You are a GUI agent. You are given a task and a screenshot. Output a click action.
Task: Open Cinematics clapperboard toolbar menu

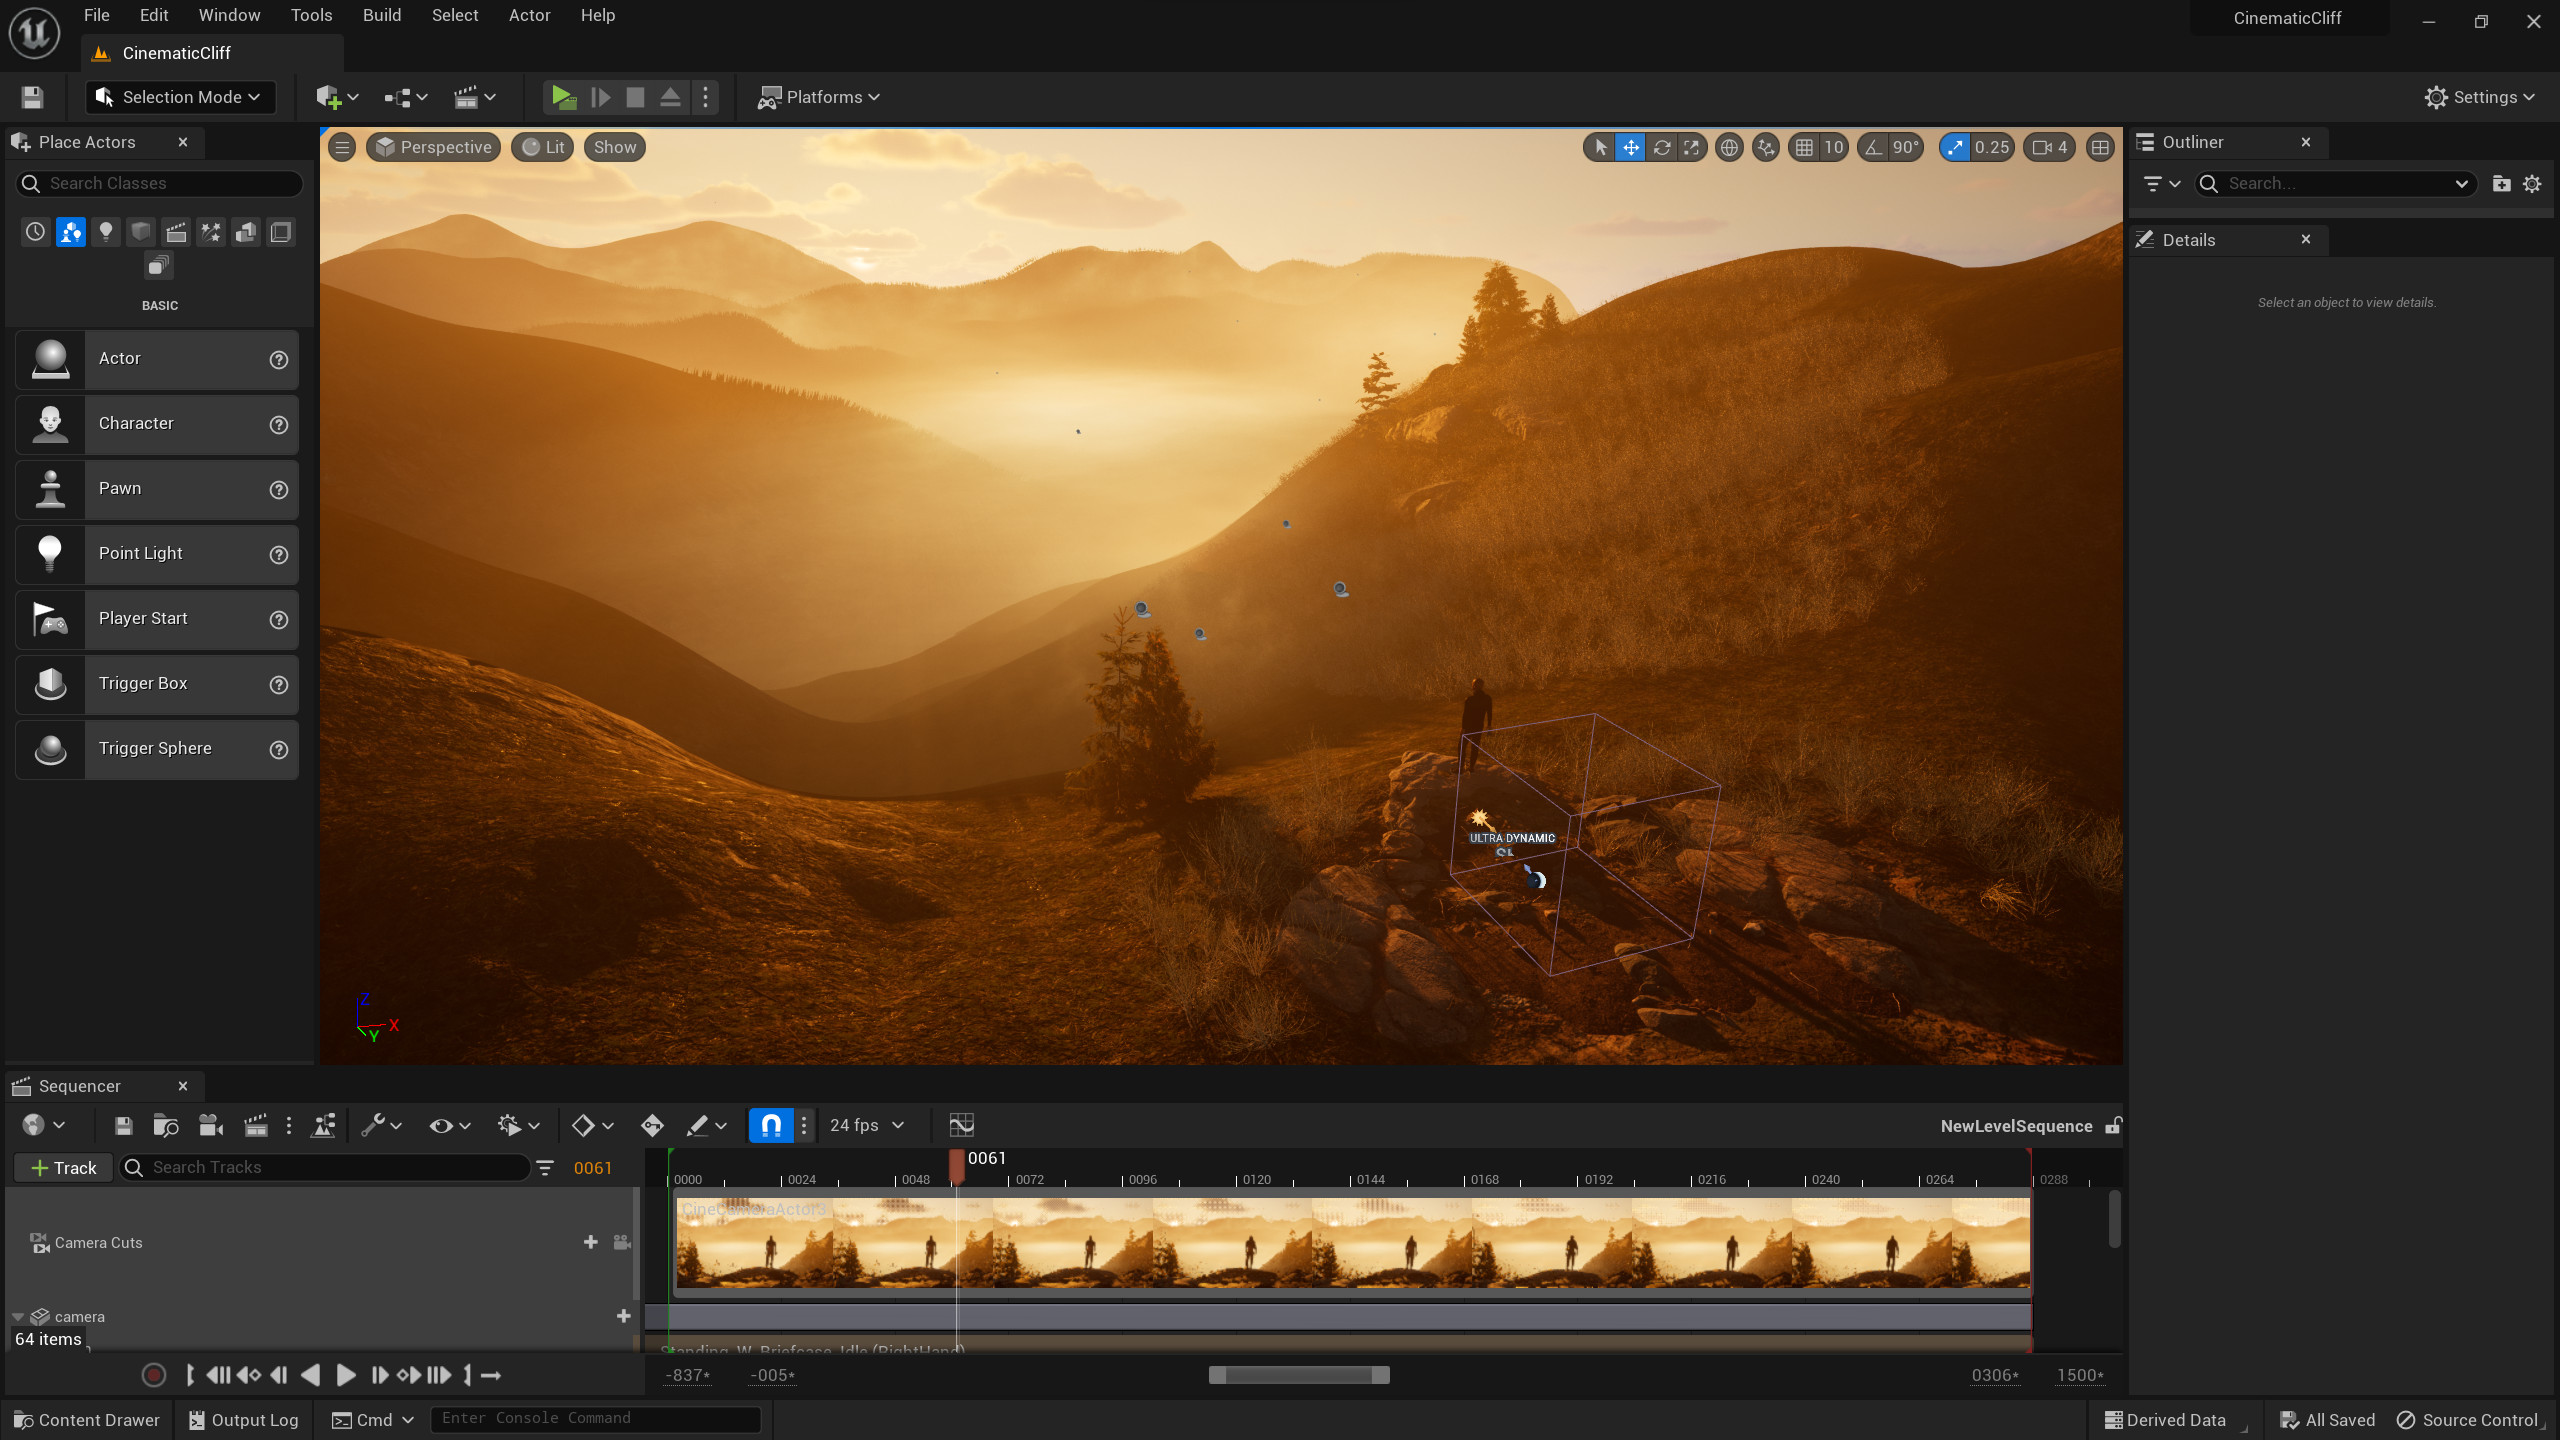click(x=475, y=97)
